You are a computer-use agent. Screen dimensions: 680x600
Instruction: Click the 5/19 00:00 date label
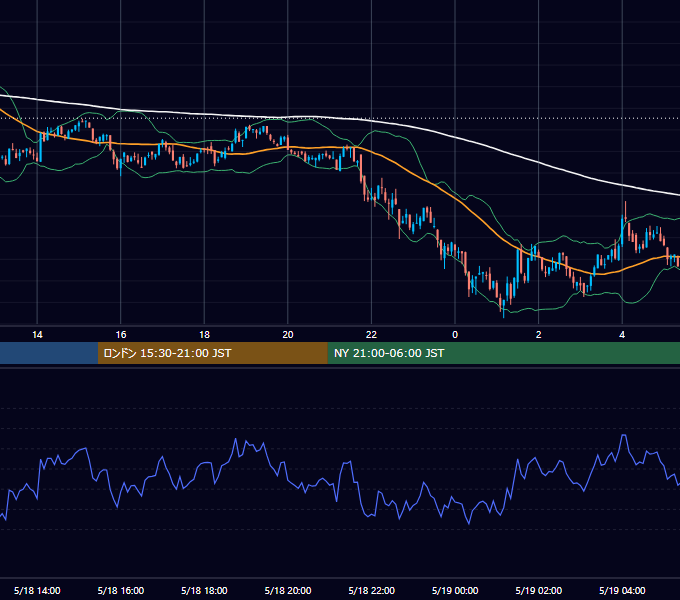[455, 590]
